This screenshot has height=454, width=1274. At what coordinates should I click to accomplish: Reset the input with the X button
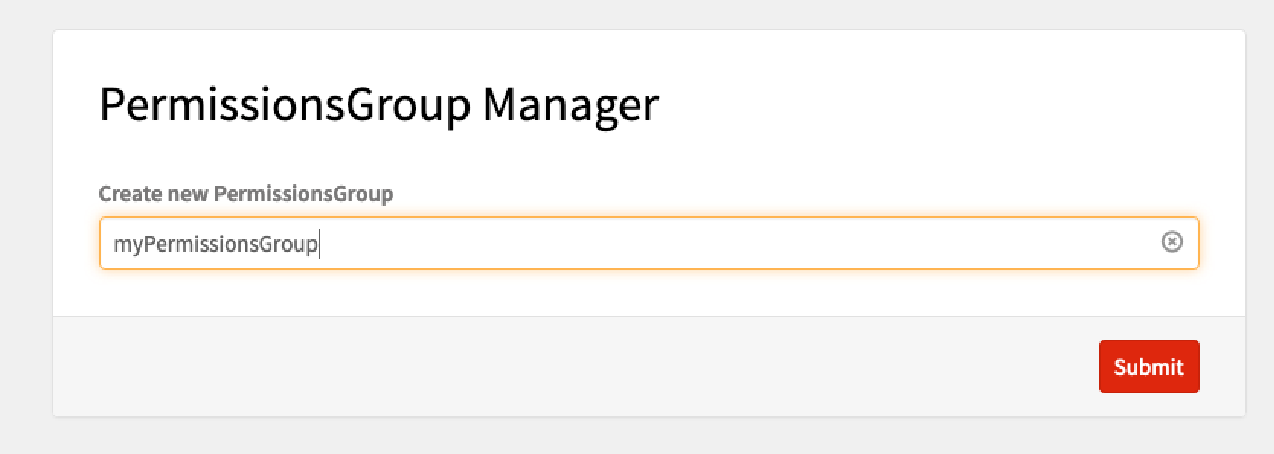(1172, 242)
